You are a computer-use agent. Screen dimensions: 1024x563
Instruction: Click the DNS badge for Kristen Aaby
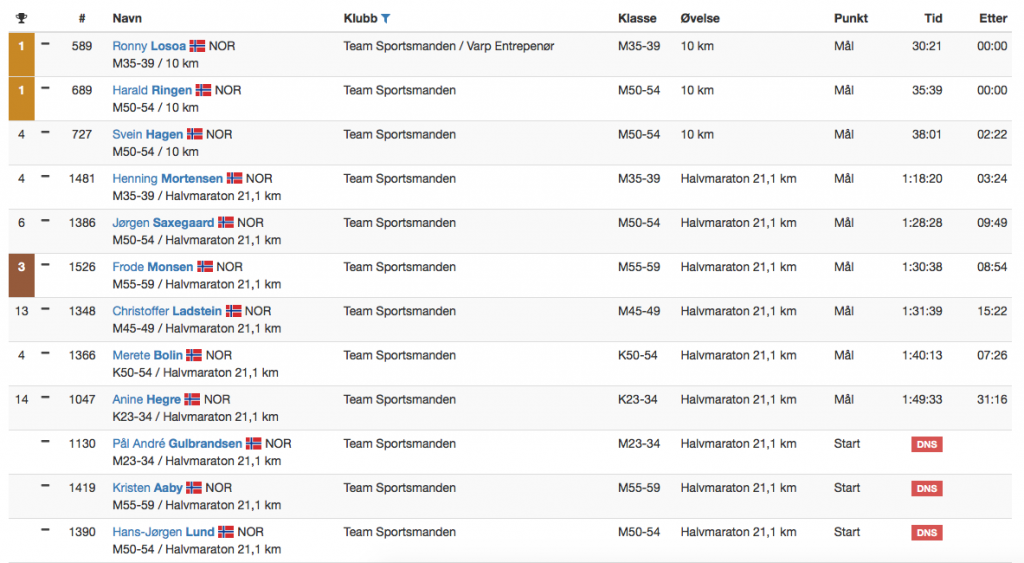tap(927, 489)
